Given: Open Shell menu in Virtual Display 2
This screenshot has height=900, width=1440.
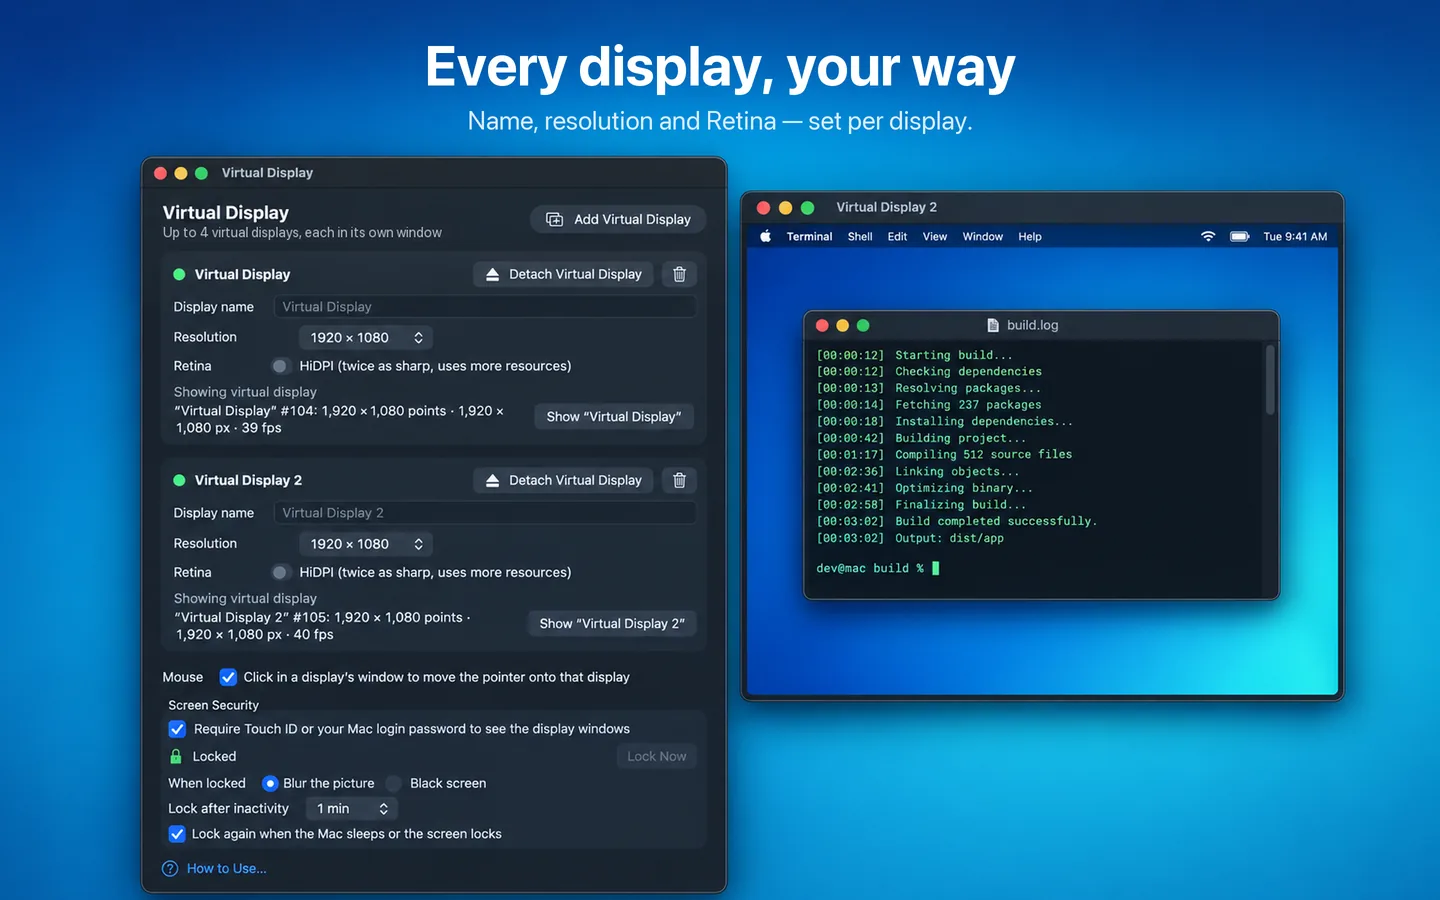Looking at the screenshot, I should click(x=860, y=237).
